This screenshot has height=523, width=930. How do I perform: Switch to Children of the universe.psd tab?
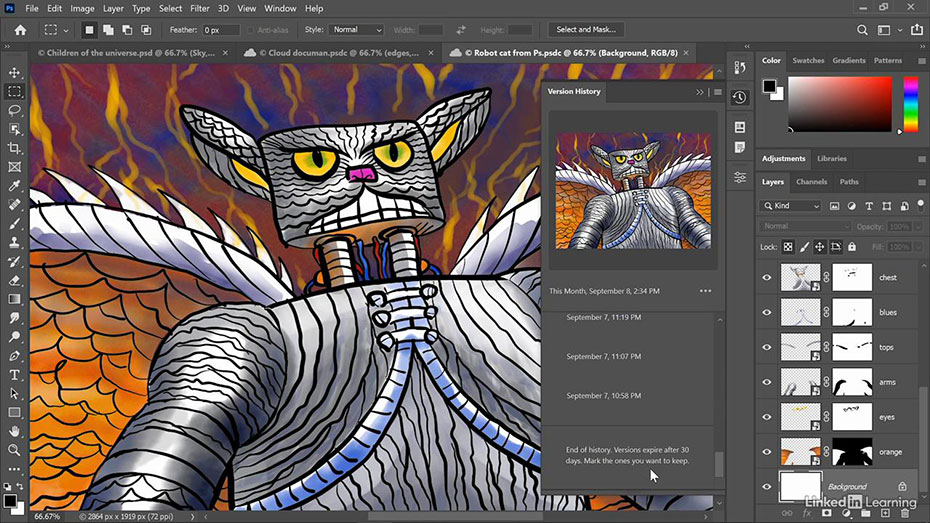126,53
